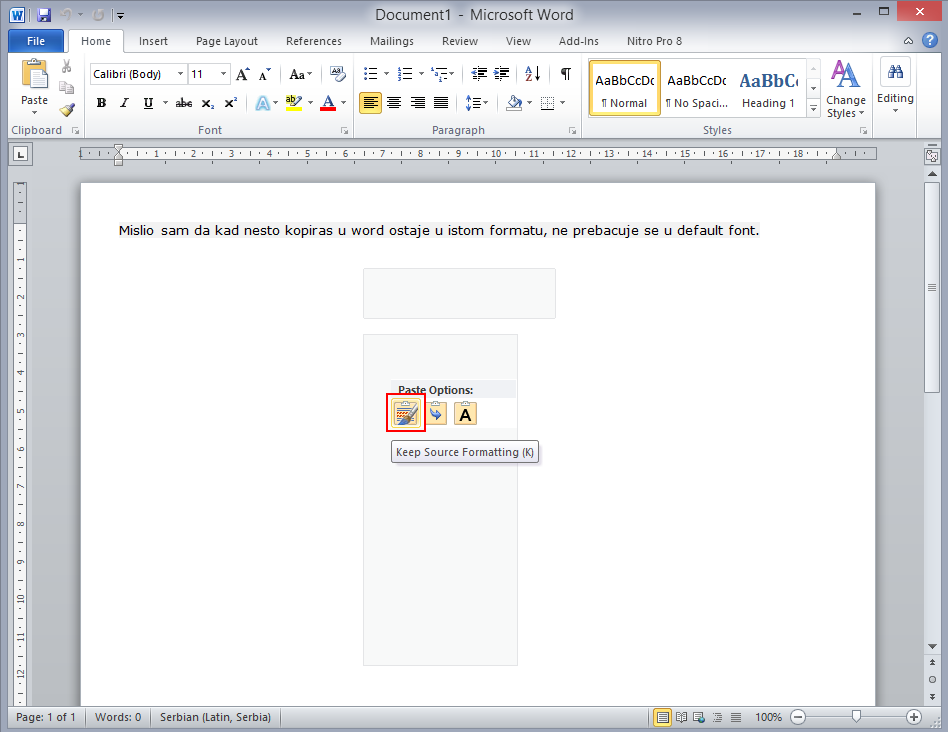Expand the Multilevel List dropdown
Screen dimensions: 948x732
[x=452, y=74]
